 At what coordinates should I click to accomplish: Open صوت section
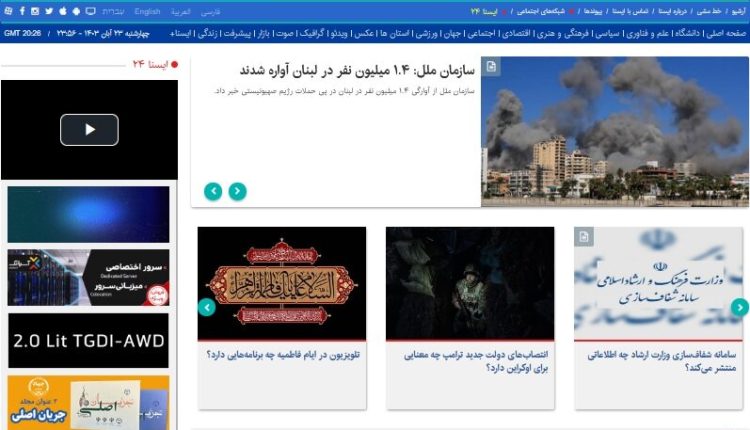pyautogui.click(x=284, y=33)
